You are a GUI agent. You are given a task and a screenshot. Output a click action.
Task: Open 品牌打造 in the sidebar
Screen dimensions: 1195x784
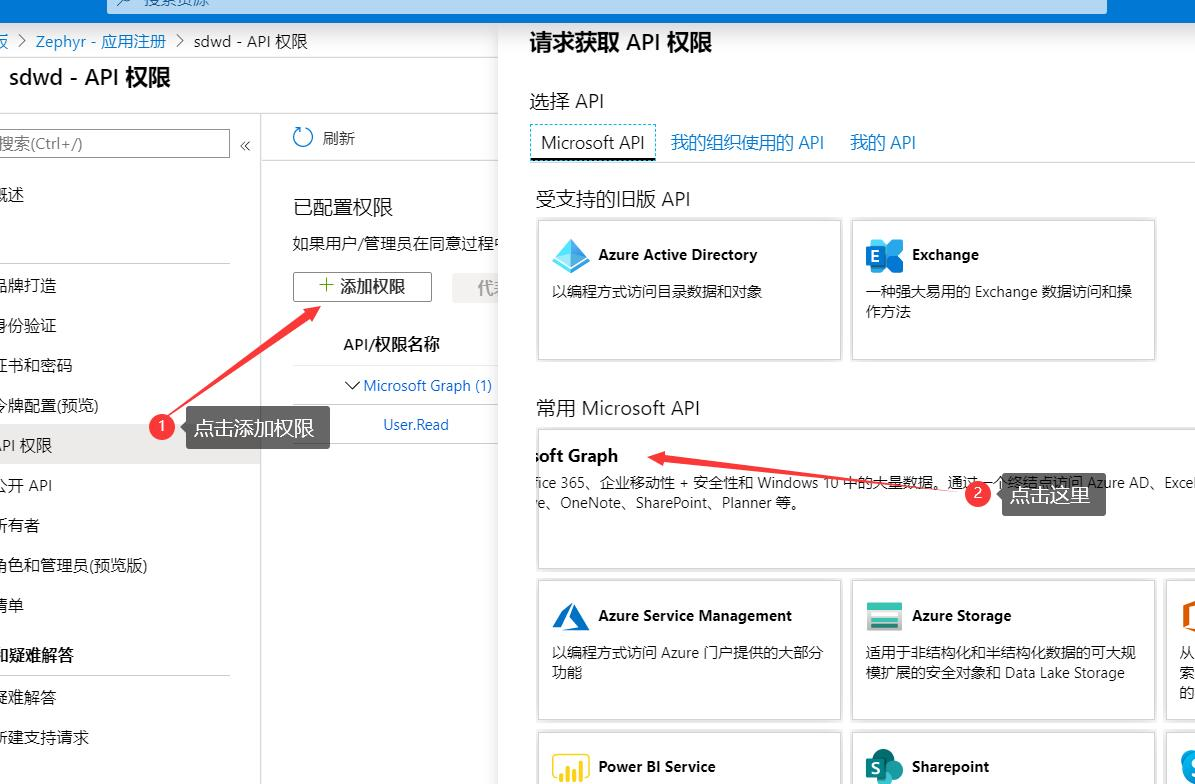point(28,286)
